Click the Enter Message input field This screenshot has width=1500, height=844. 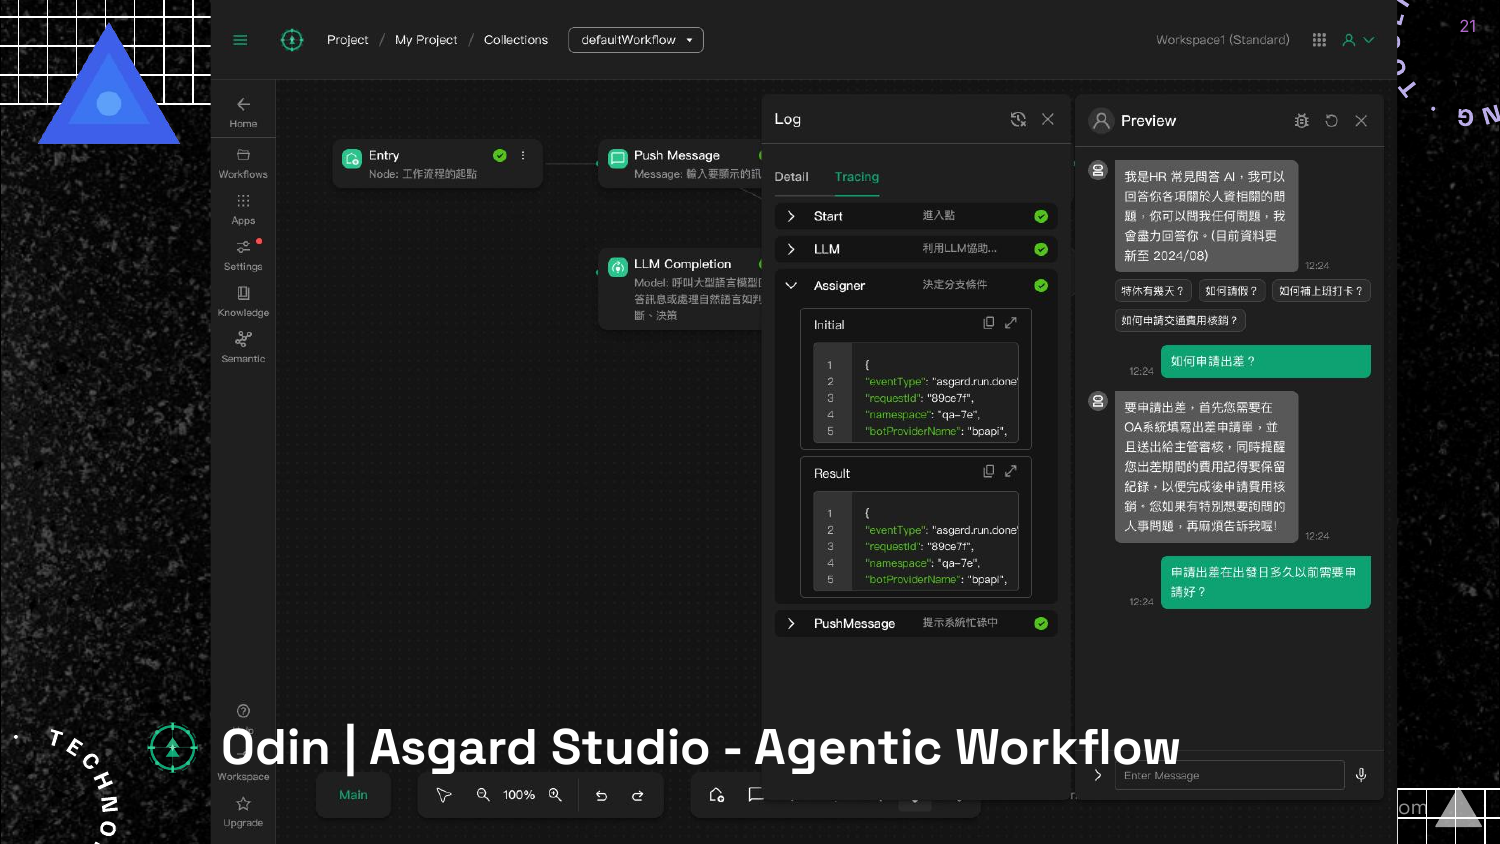[x=1229, y=775]
